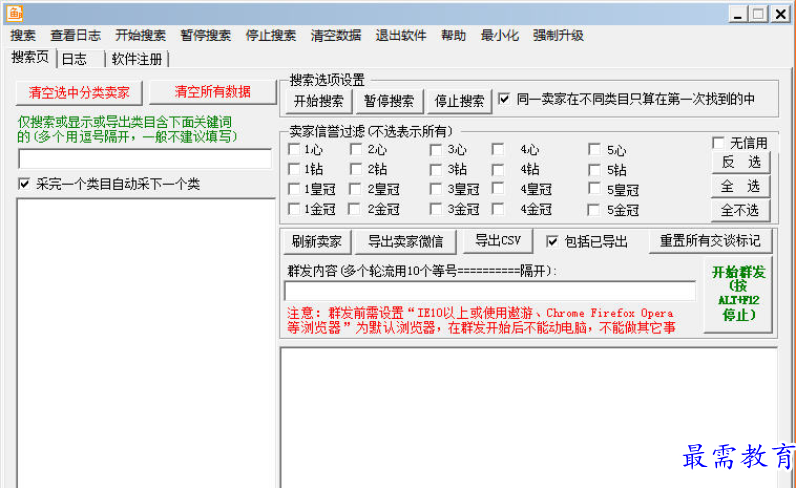Click the seller results list area
The height and width of the screenshot is (488, 804).
(529, 418)
